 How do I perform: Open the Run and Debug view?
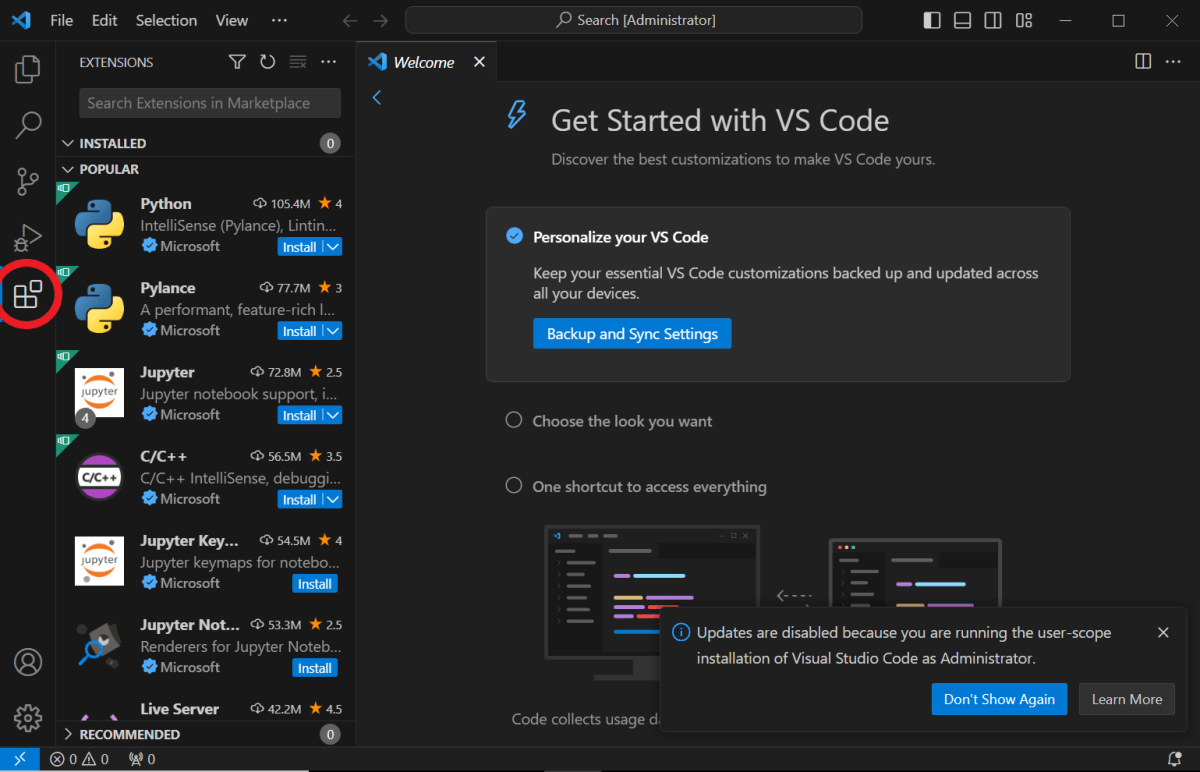click(x=28, y=238)
